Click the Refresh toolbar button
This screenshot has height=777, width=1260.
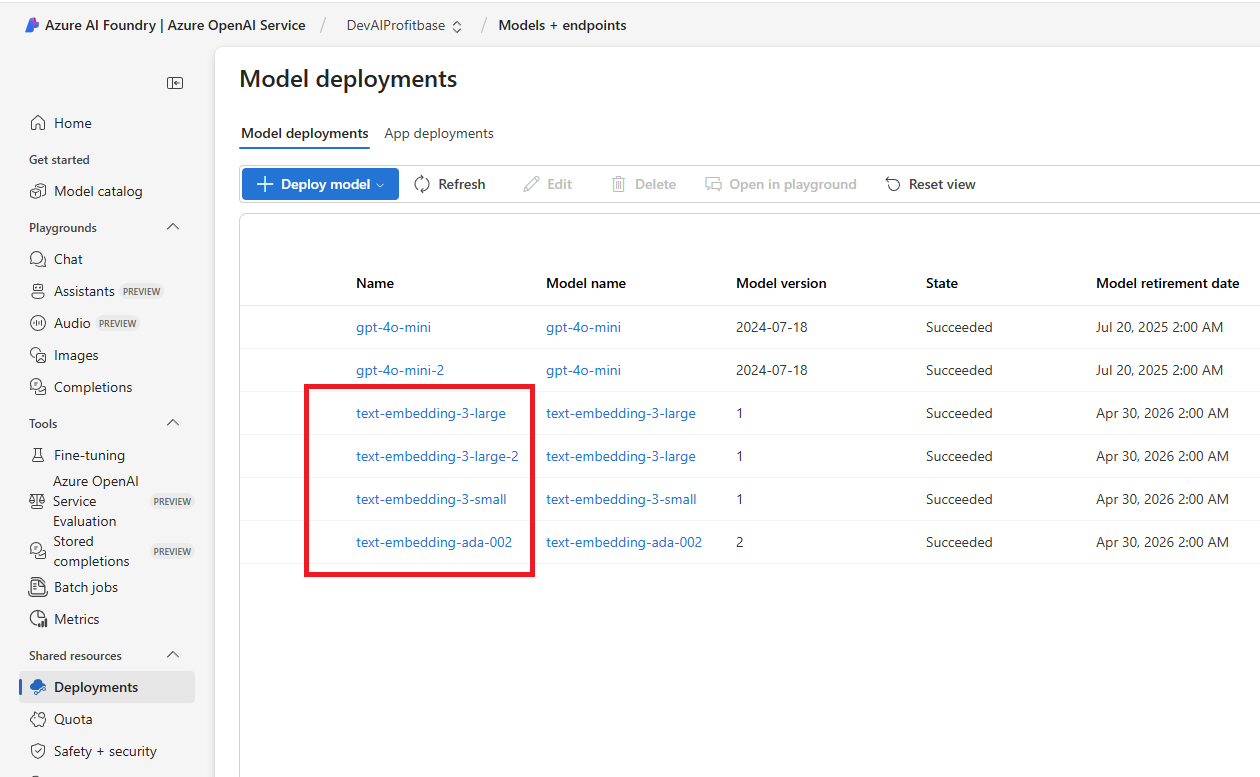[x=449, y=184]
